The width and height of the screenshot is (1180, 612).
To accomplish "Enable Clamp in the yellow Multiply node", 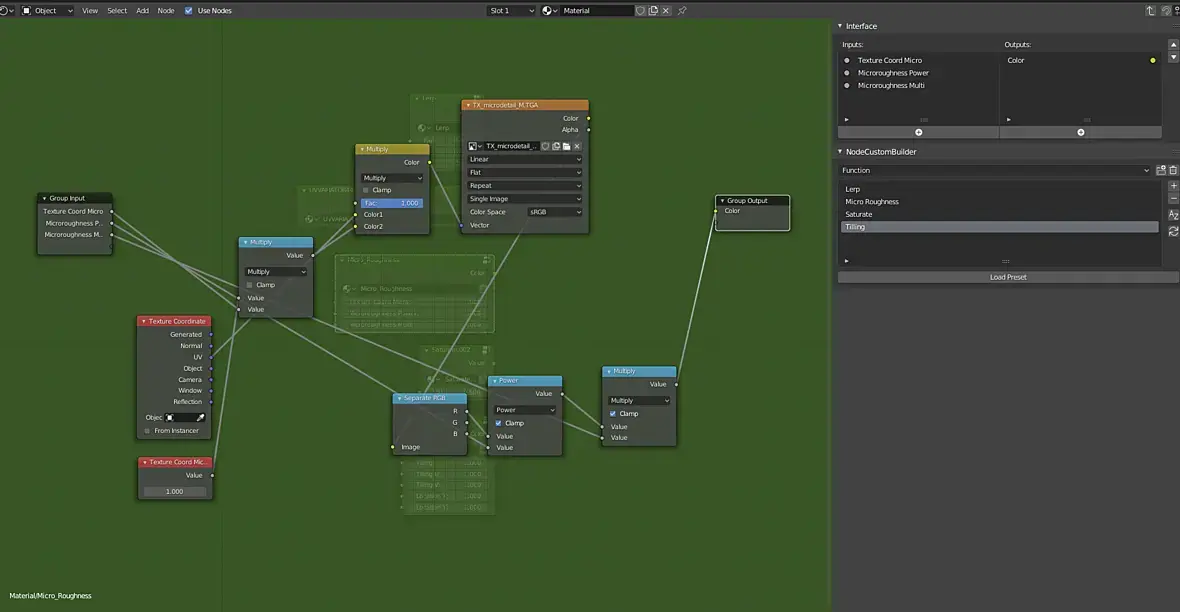I will click(366, 190).
